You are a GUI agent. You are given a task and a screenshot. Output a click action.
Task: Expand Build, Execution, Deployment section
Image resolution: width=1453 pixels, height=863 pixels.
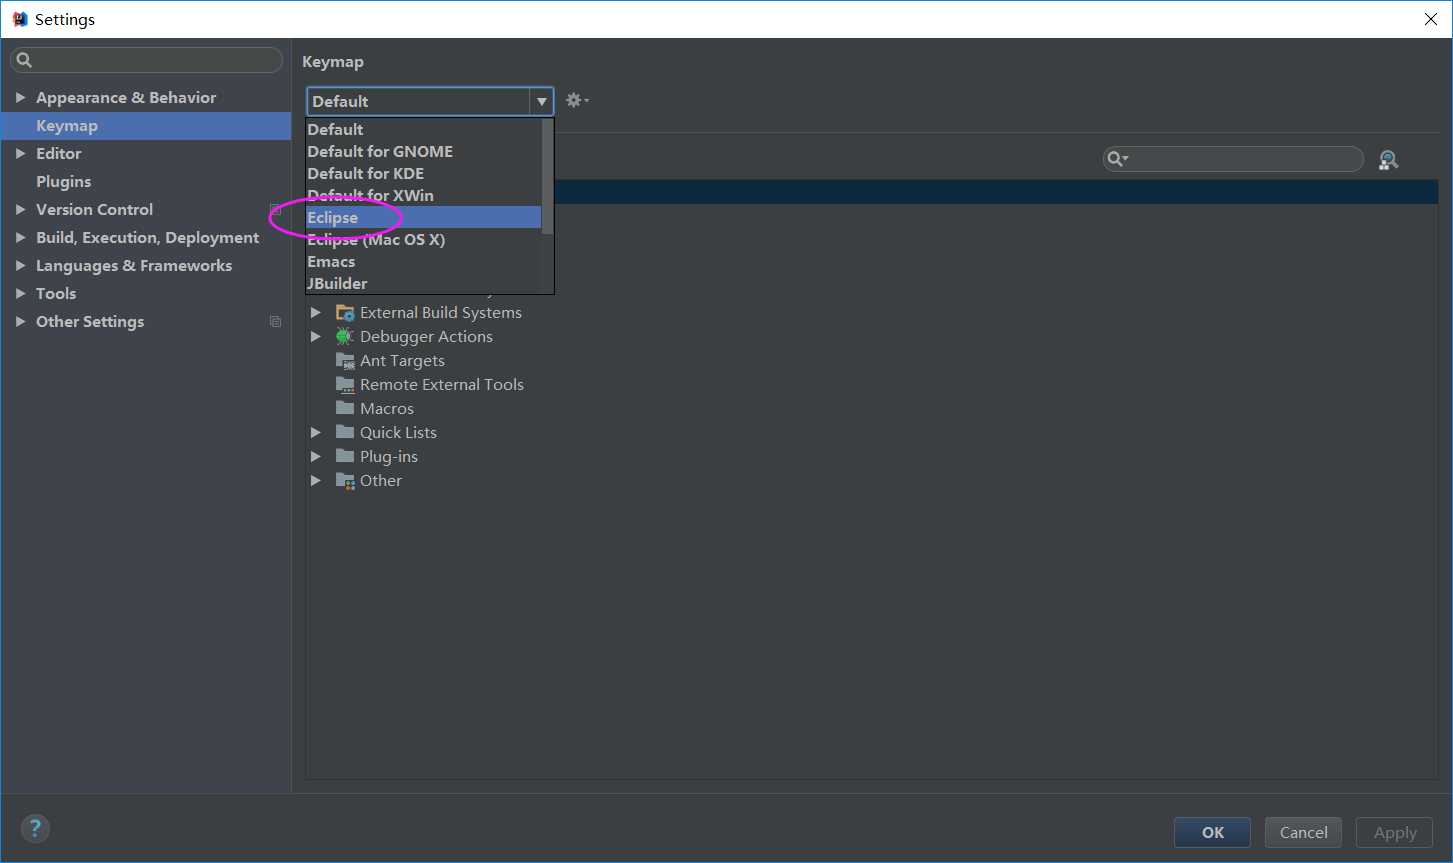pyautogui.click(x=20, y=238)
